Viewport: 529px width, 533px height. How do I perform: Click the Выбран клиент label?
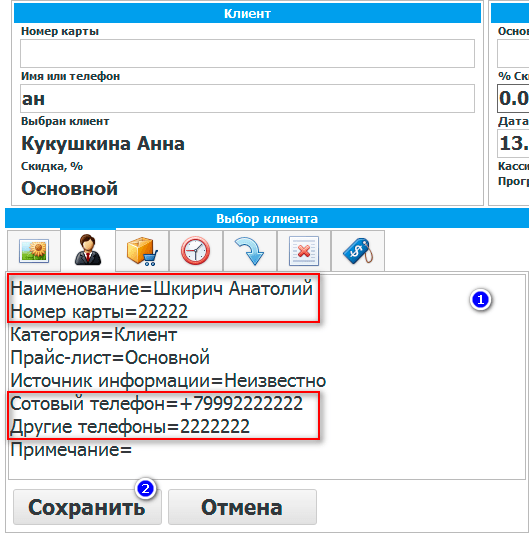pyautogui.click(x=65, y=121)
